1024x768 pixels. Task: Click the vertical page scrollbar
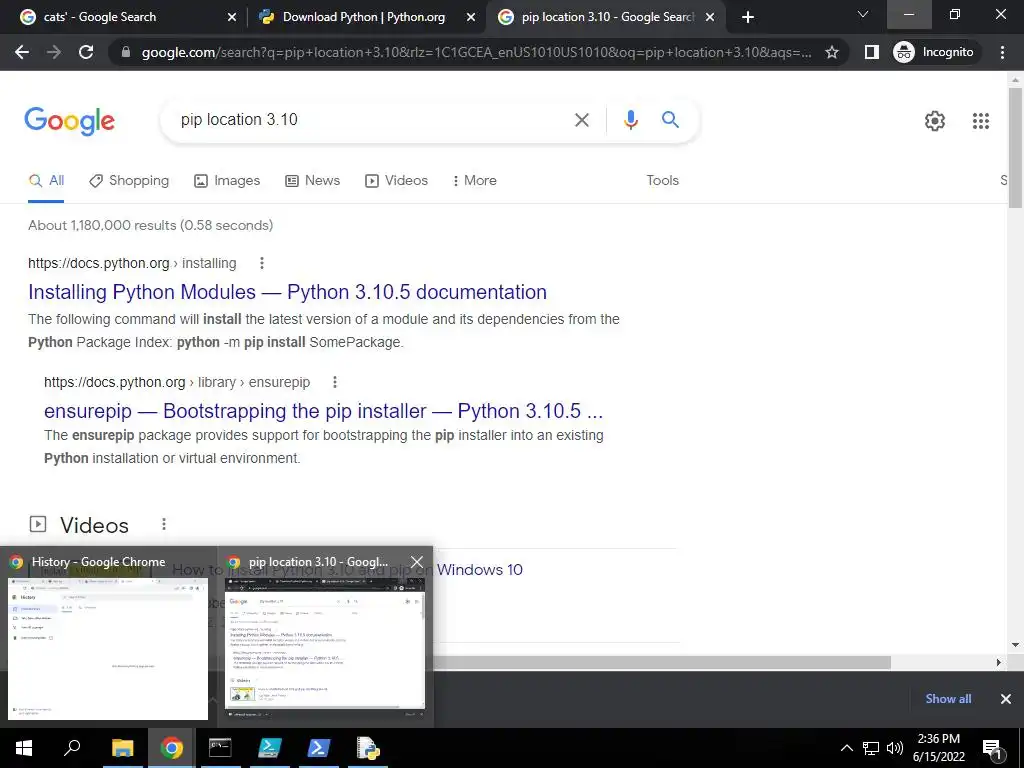[x=1015, y=147]
